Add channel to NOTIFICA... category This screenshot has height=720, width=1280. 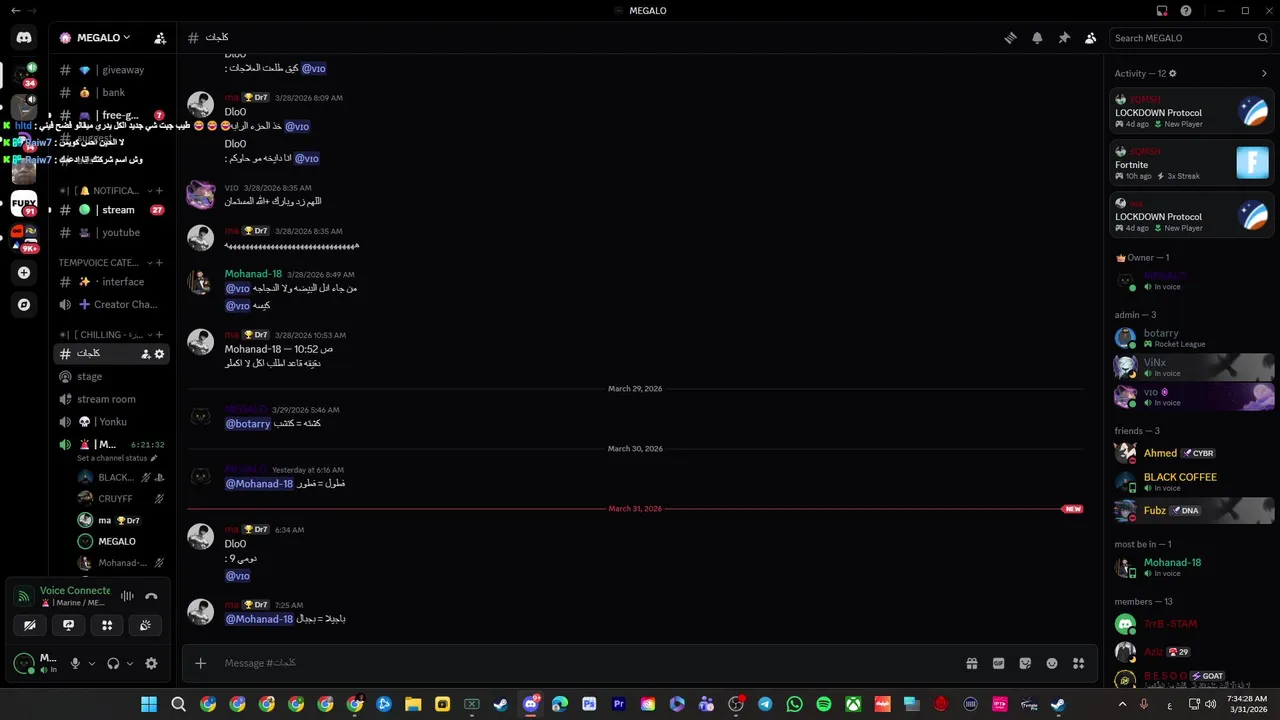point(159,190)
